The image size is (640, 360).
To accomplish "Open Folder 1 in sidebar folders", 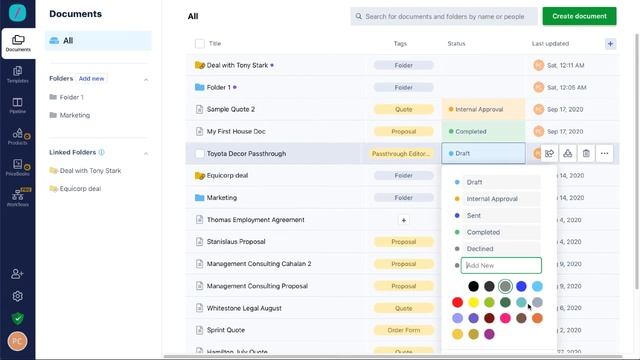I will [x=71, y=97].
